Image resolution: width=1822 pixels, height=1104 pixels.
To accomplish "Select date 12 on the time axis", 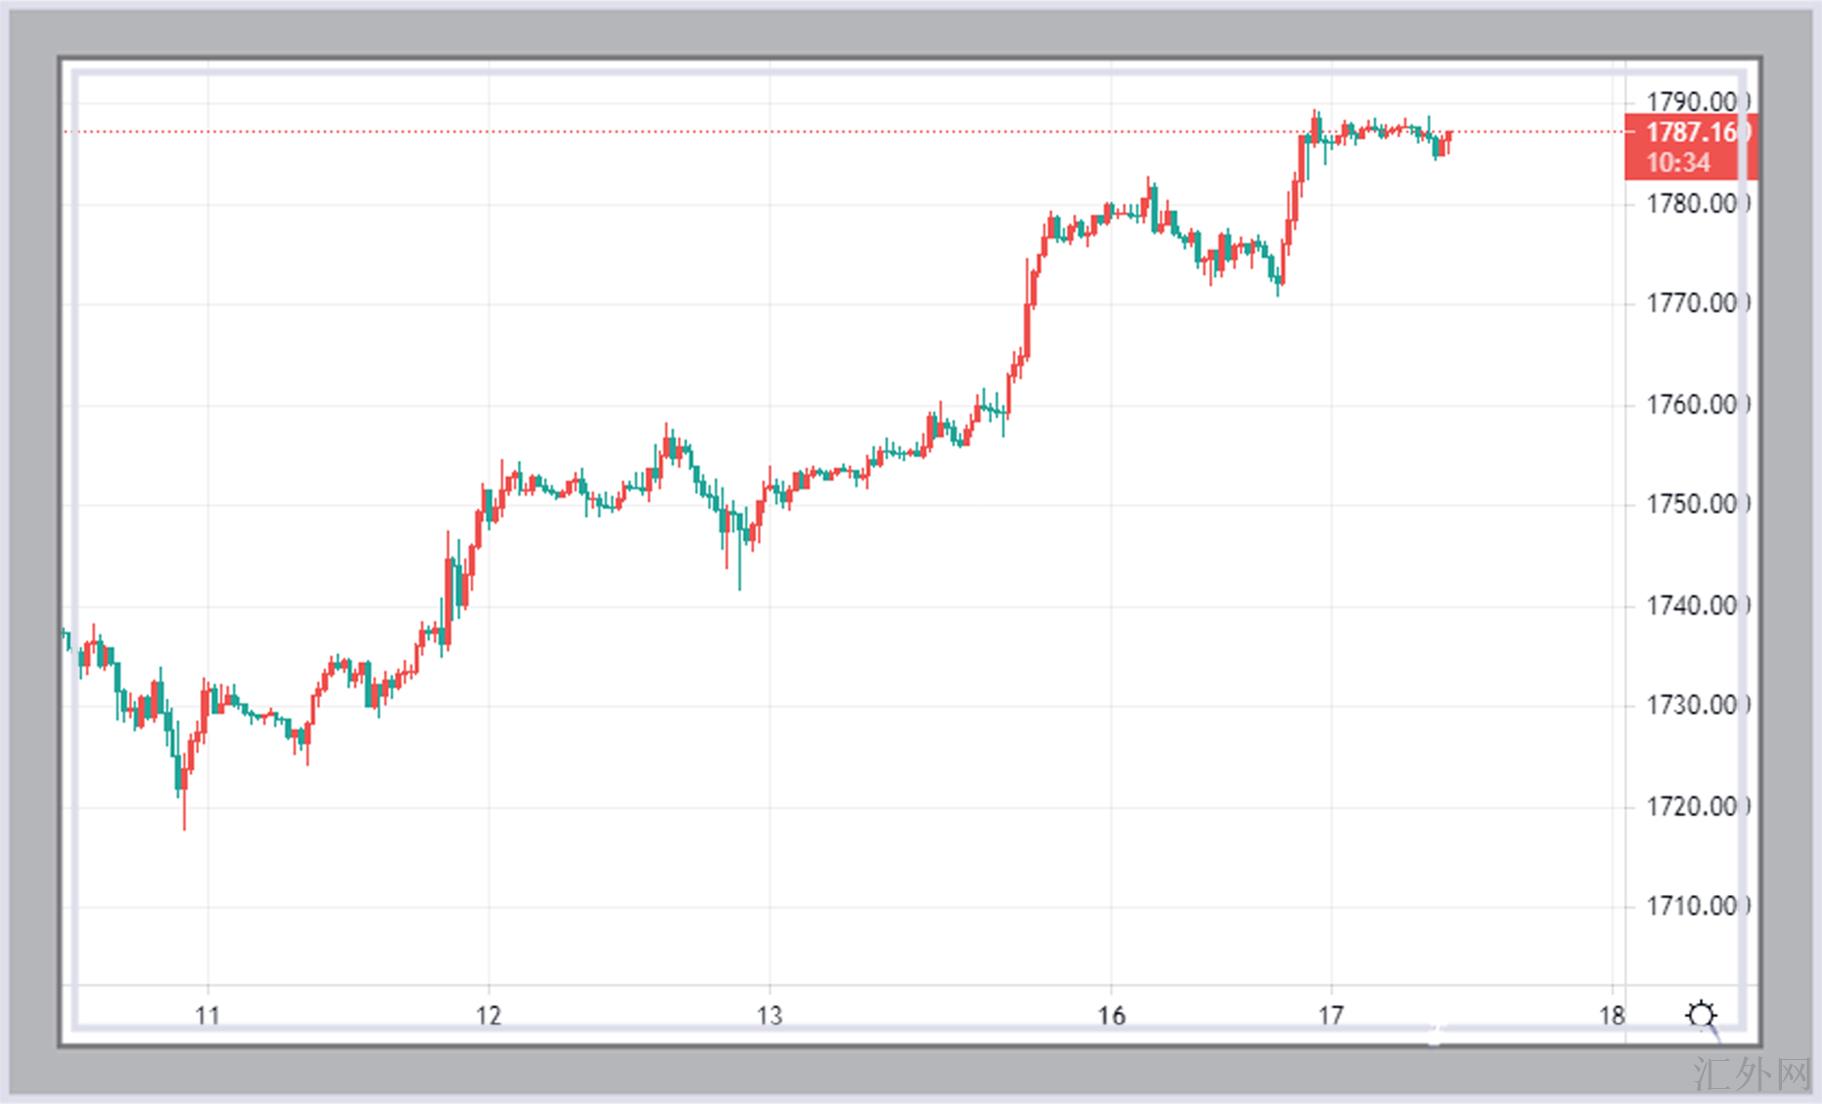I will click(488, 1016).
